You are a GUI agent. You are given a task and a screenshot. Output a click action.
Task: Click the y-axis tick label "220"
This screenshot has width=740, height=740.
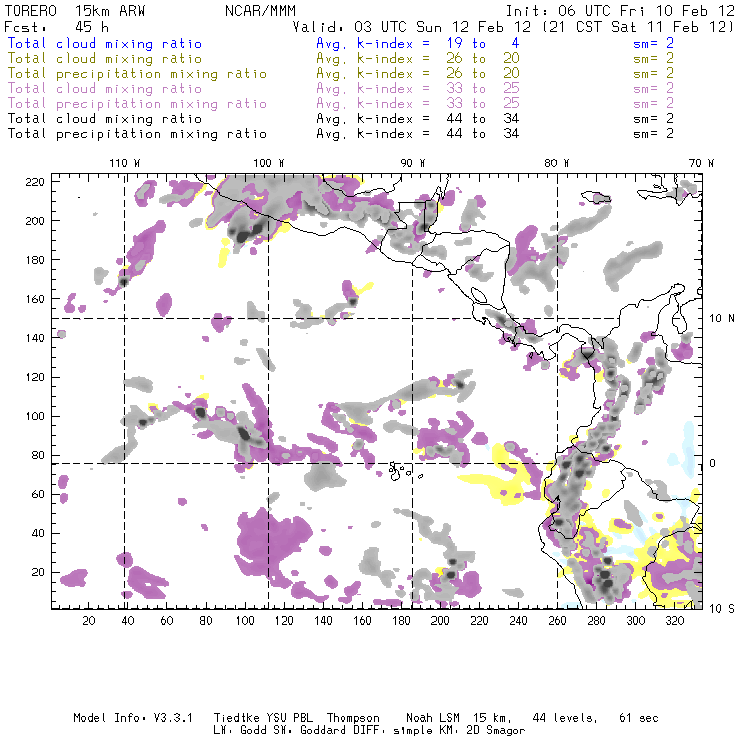point(35,182)
